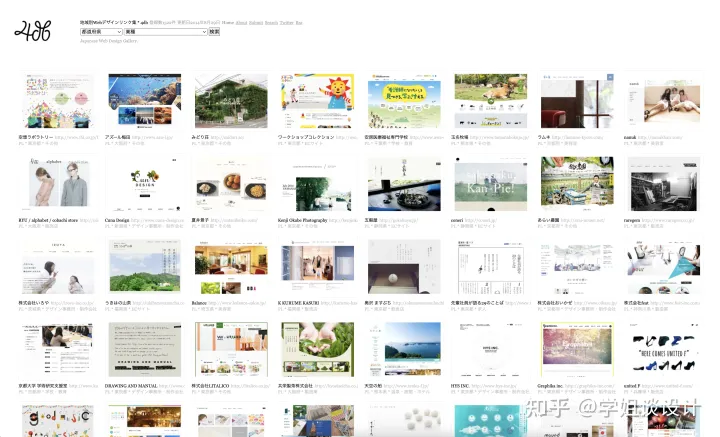Click the 検索 search button
Image resolution: width=720 pixels, height=437 pixels.
point(214,32)
